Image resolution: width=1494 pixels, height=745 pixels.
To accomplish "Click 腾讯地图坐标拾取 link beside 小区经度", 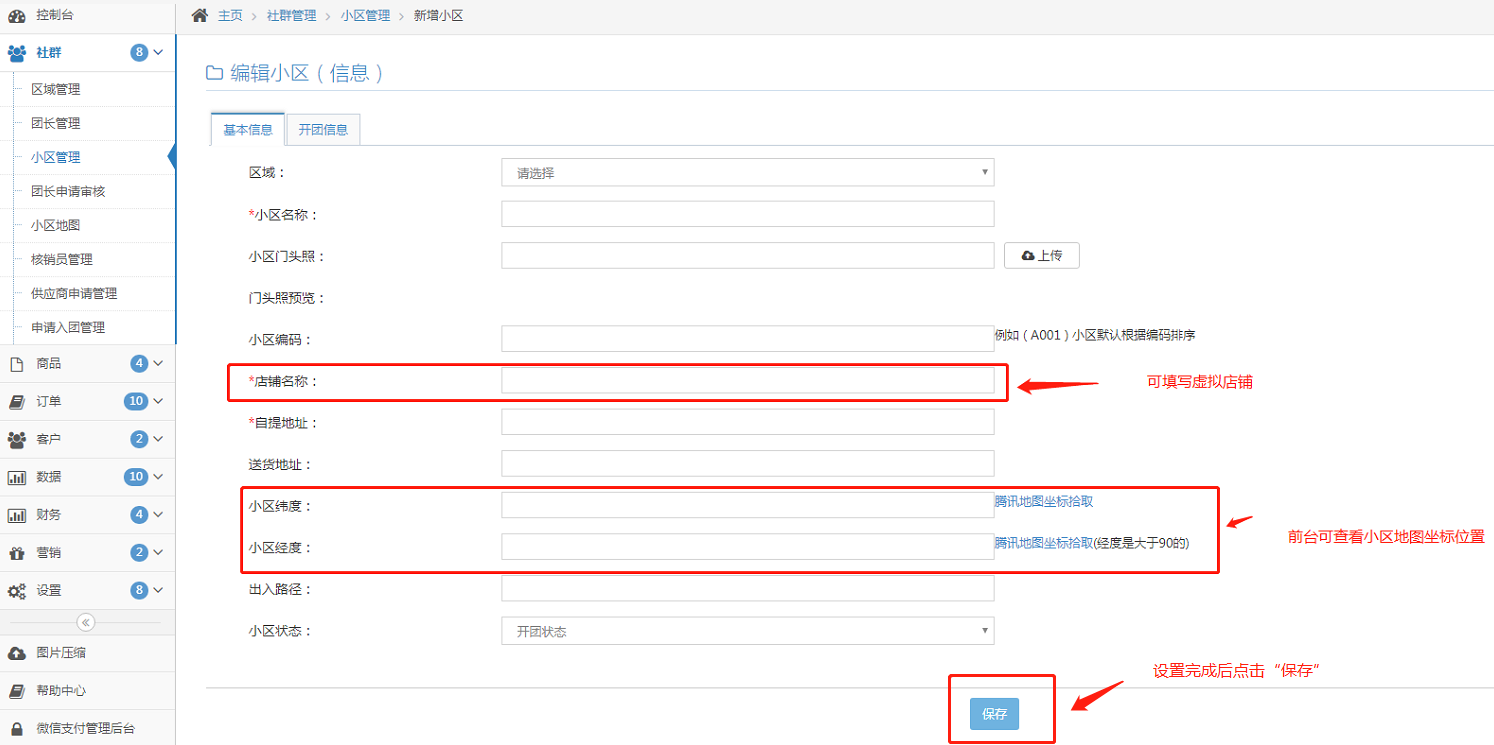I will tap(1043, 543).
